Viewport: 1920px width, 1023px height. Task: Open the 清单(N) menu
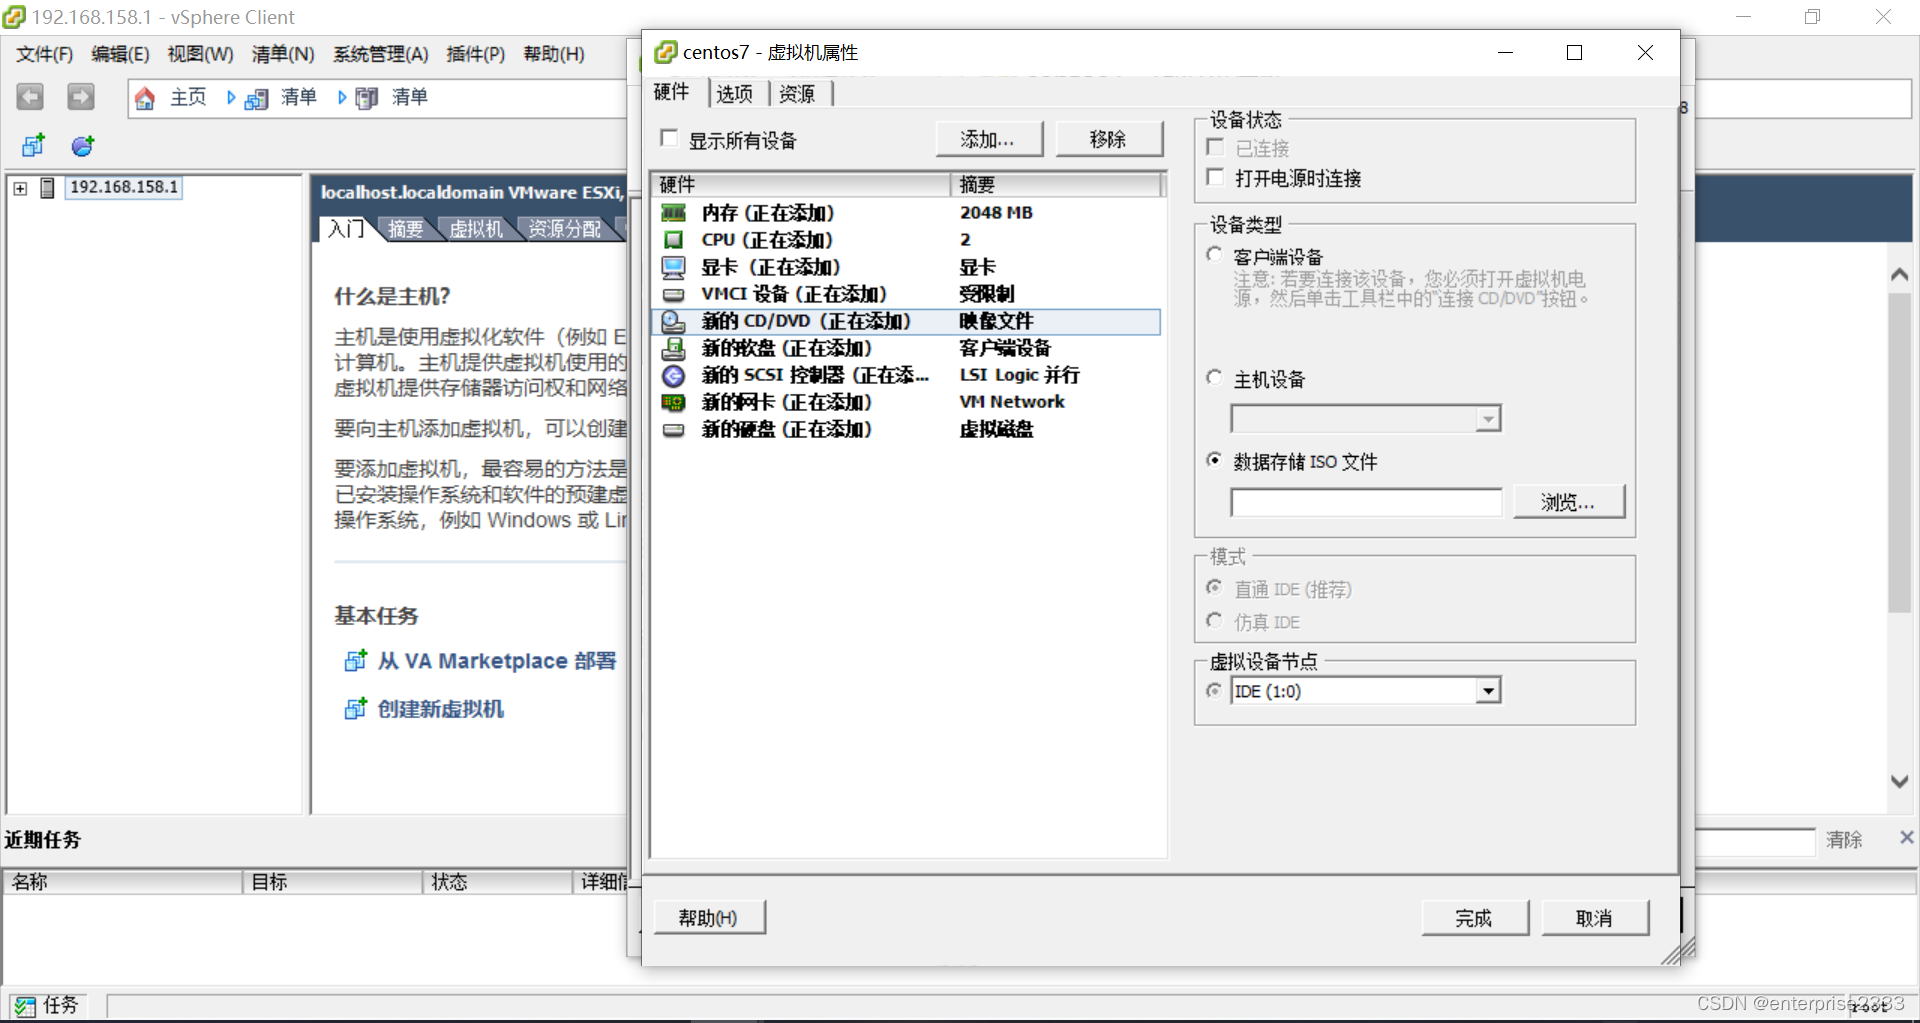tap(283, 54)
